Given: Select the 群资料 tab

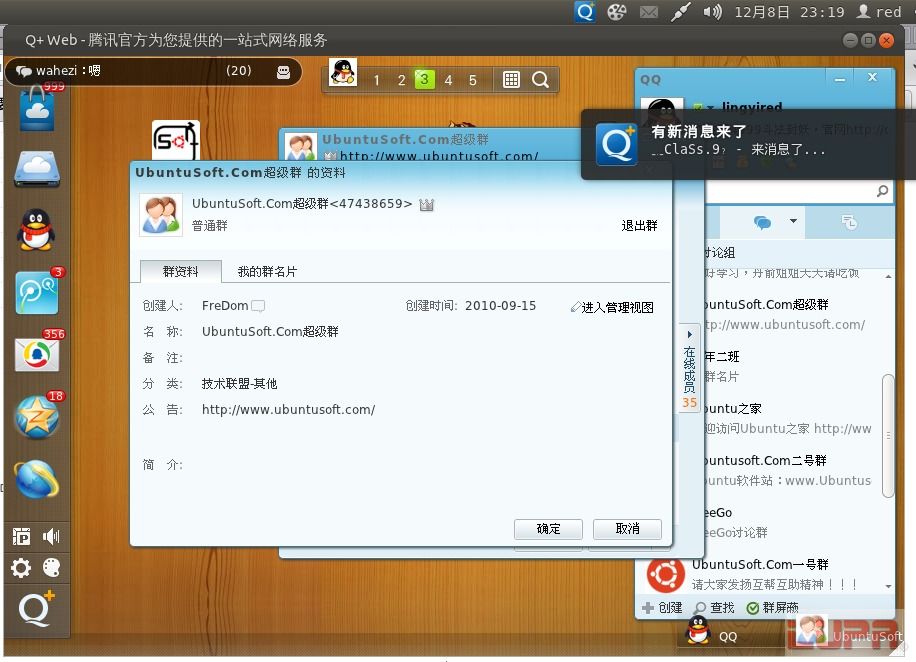Looking at the screenshot, I should click(x=180, y=271).
